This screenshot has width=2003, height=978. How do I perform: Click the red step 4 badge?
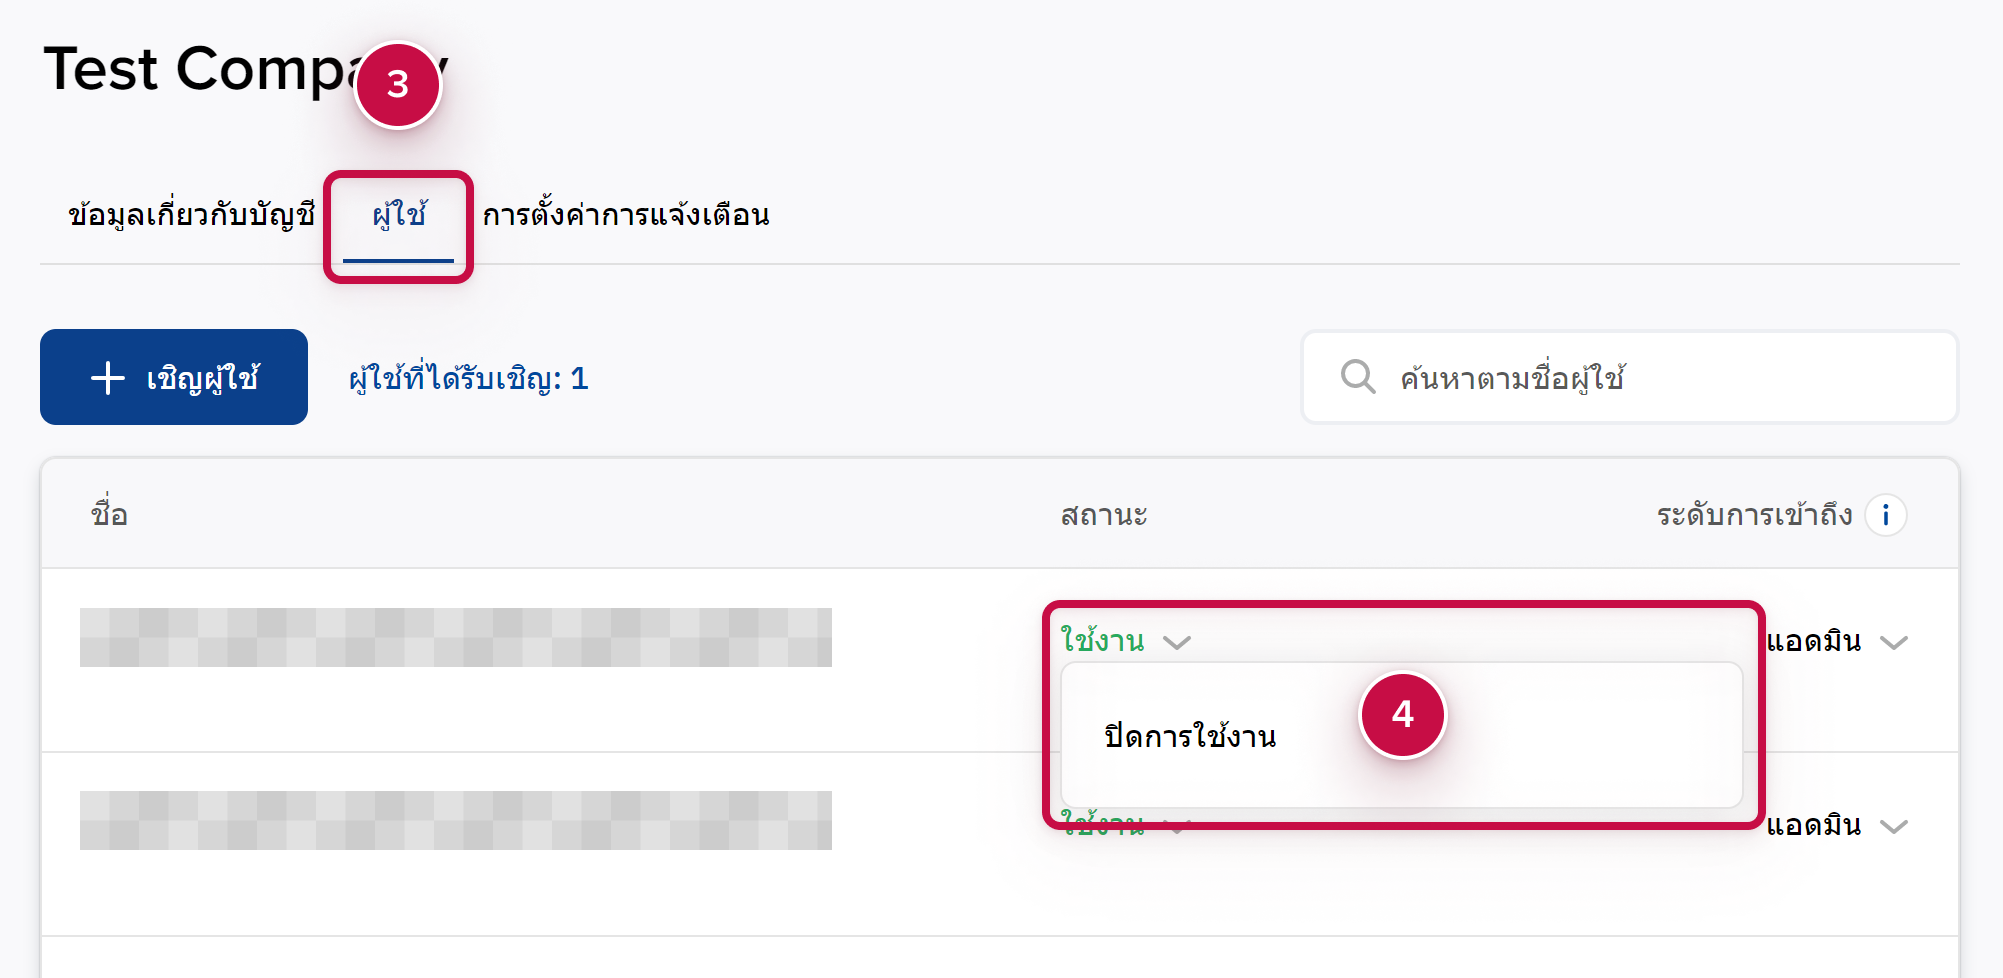pos(1402,714)
